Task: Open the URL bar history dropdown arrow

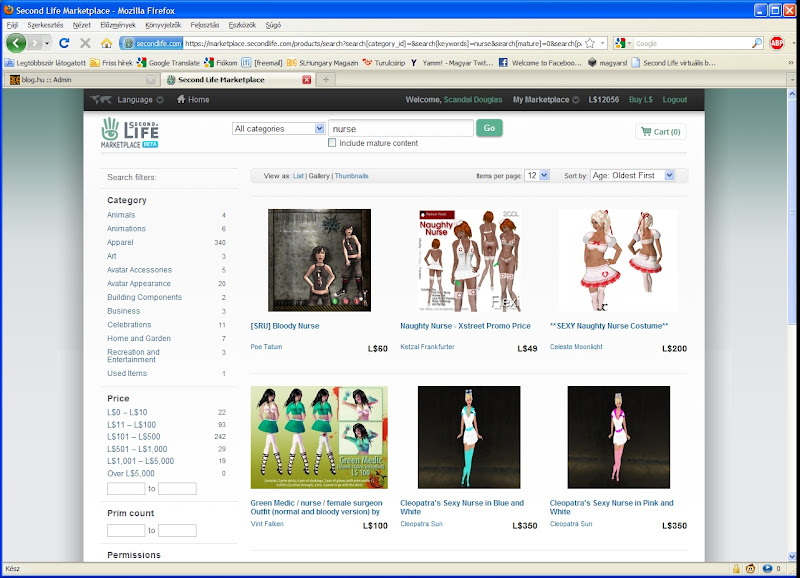Action: point(602,43)
